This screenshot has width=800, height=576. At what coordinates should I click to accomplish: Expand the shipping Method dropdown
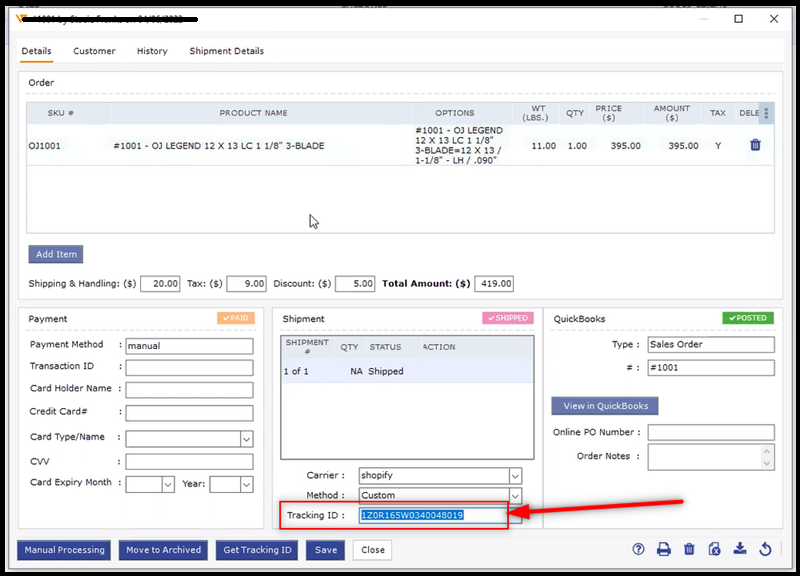515,496
